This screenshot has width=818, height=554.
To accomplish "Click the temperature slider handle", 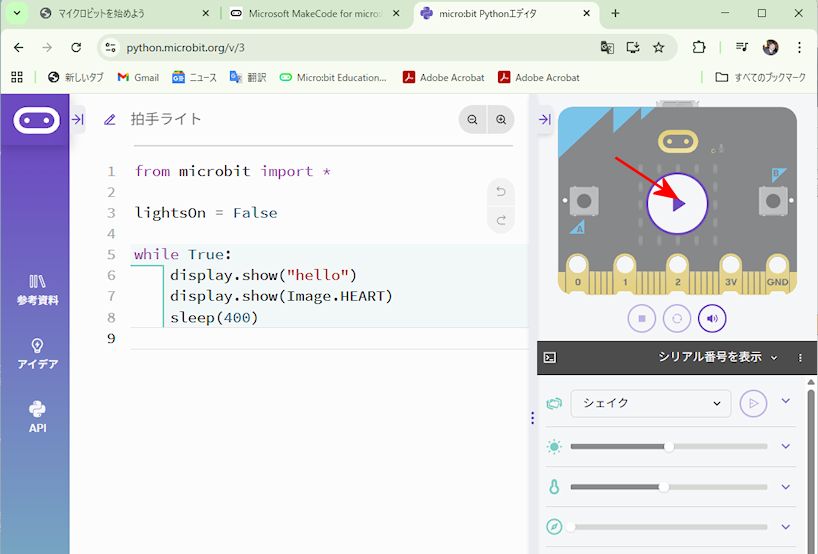I will [x=664, y=487].
